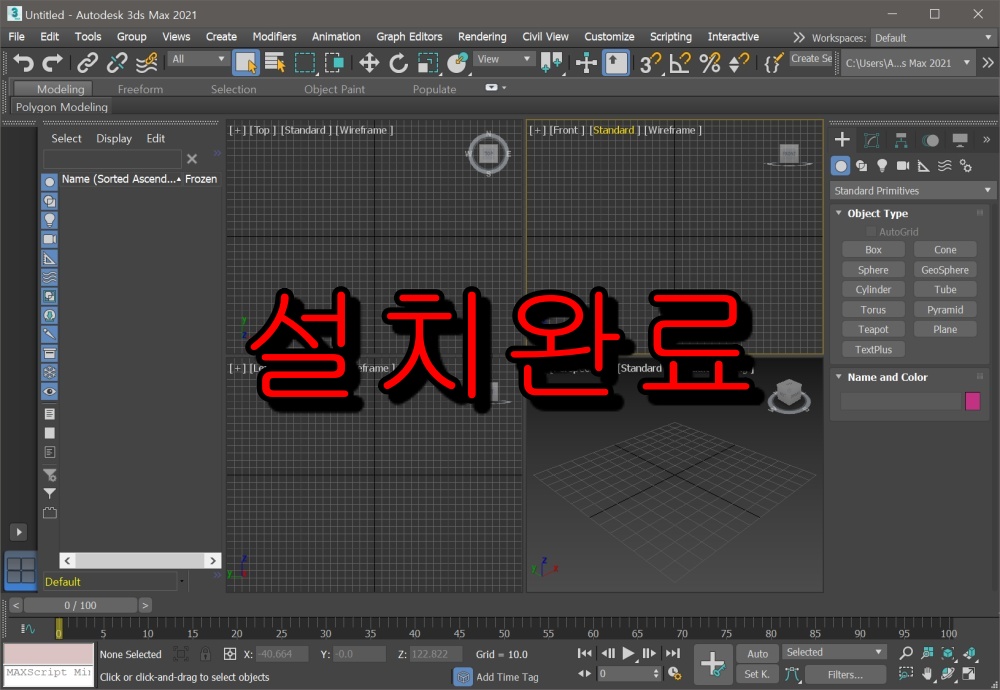
Task: Create a Teapot primitive
Action: coord(872,329)
